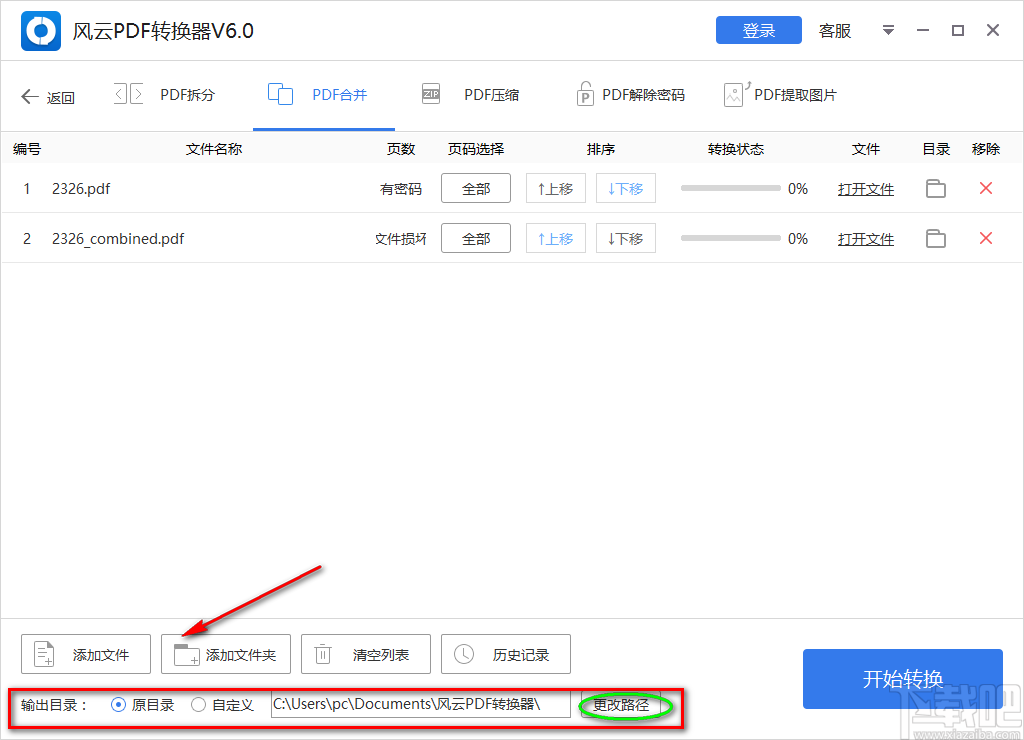Image resolution: width=1024 pixels, height=740 pixels.
Task: Start conversion with 开始转换
Action: pyautogui.click(x=903, y=679)
